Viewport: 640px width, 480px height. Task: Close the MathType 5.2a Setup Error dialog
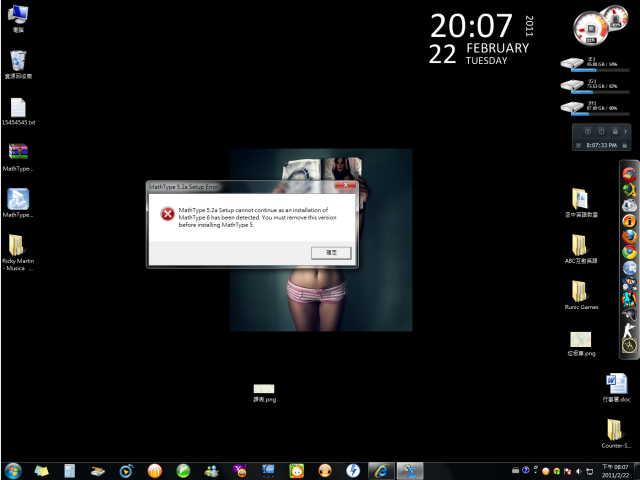[345, 185]
